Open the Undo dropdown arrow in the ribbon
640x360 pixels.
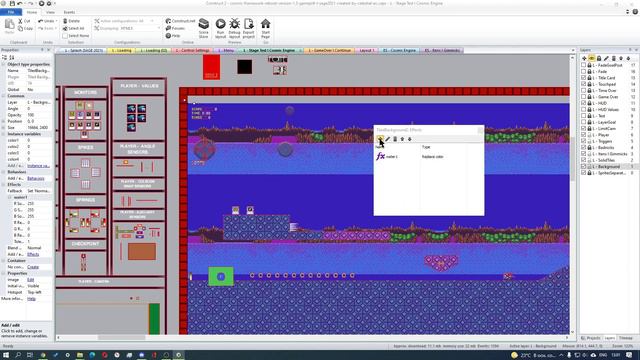(56, 21)
